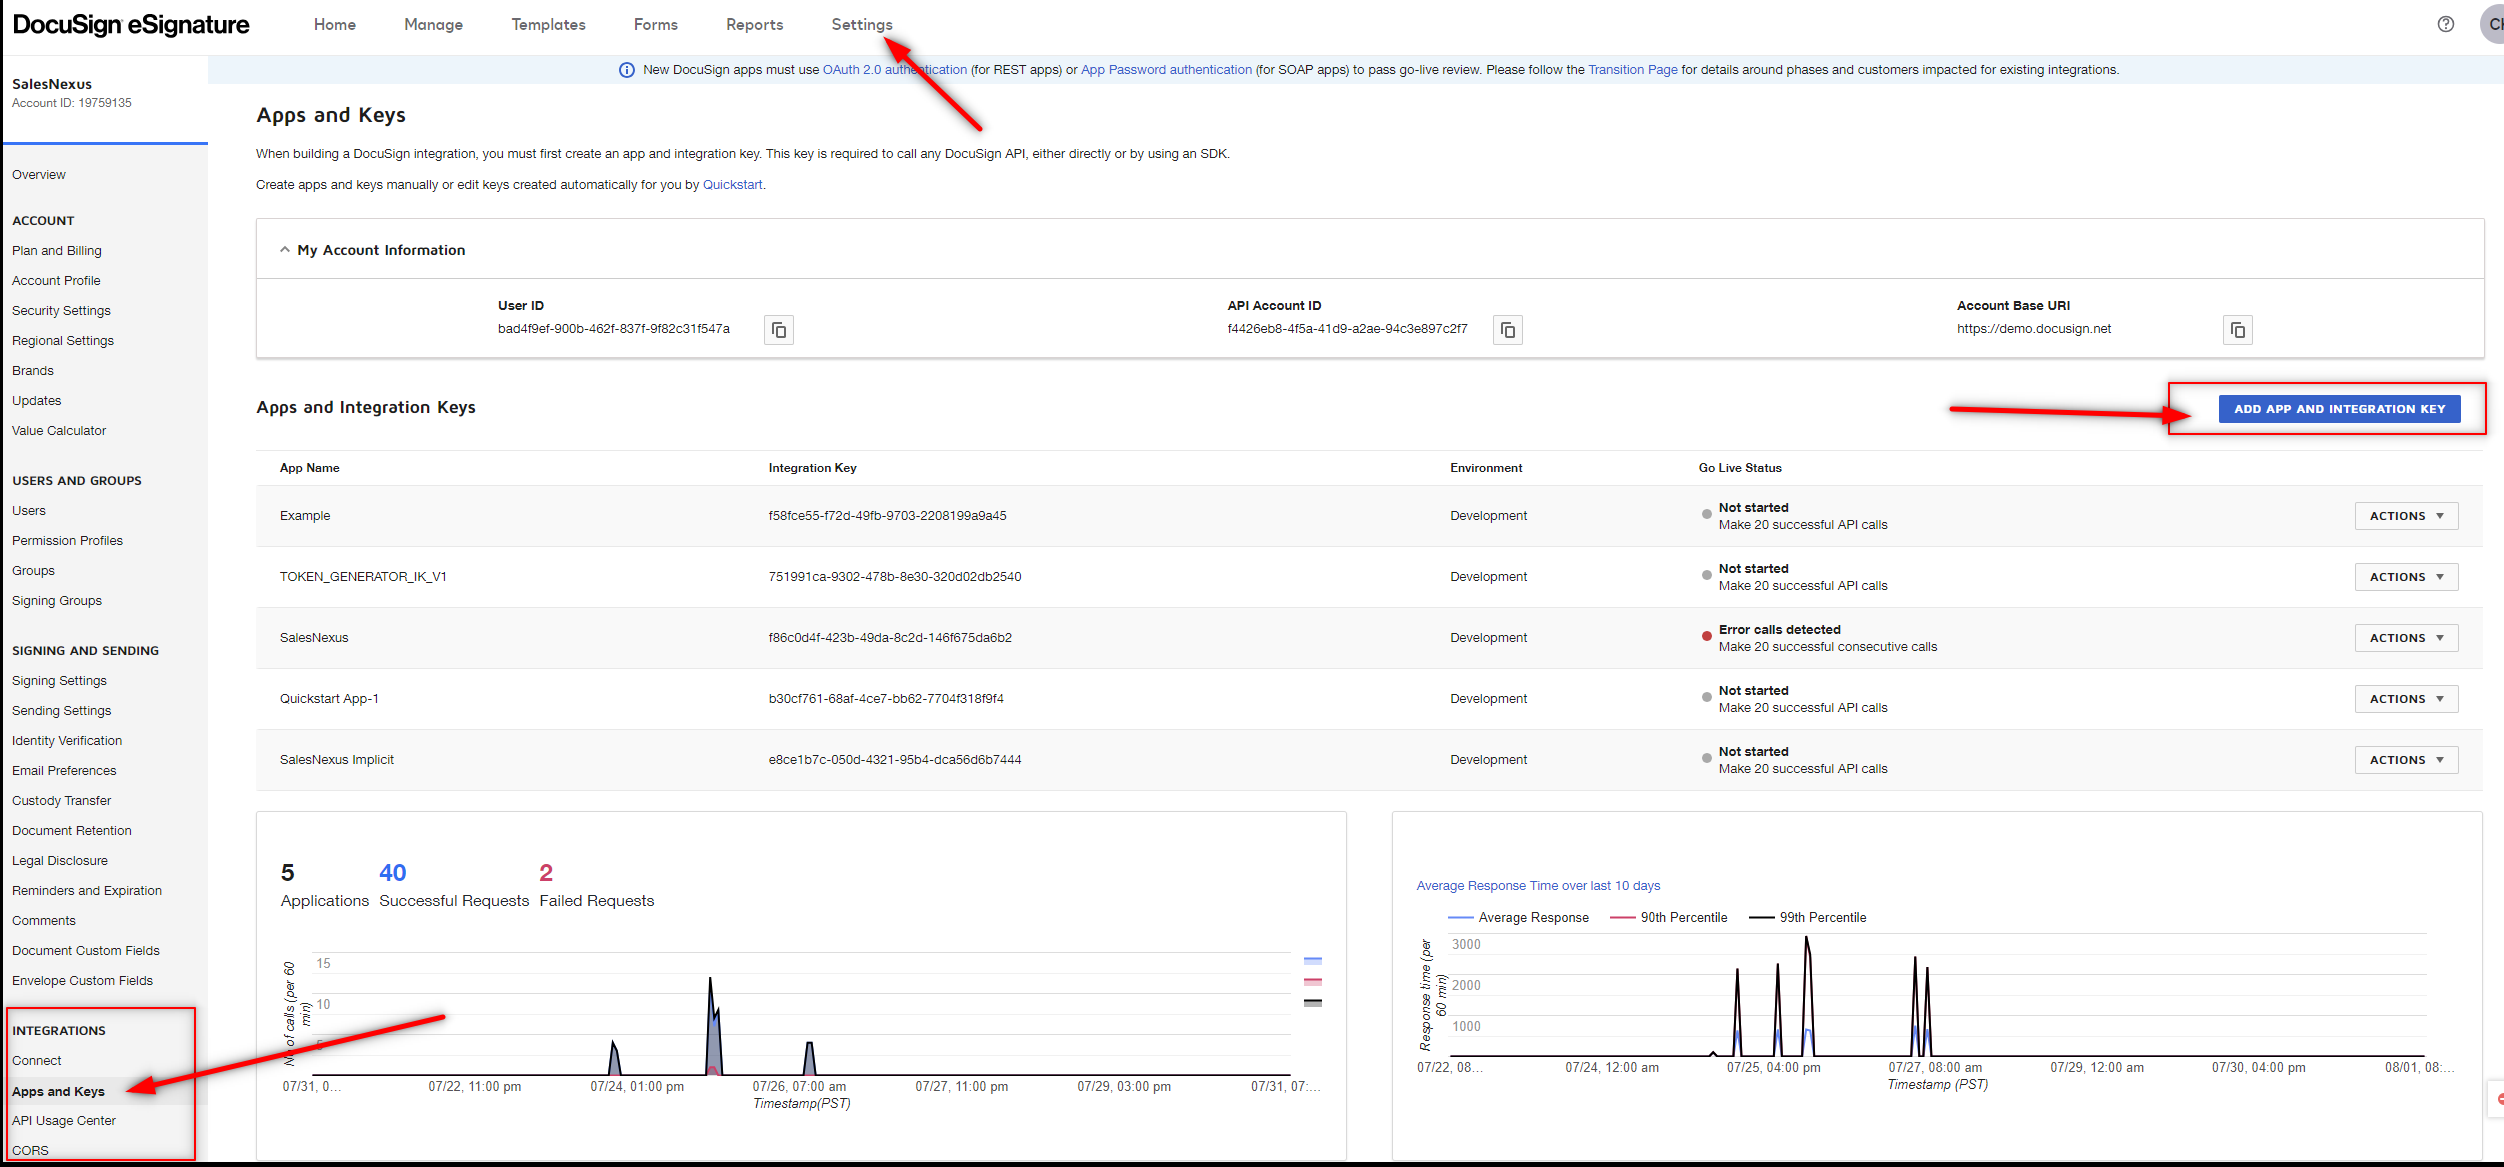
Task: Open Overview in the sidebar
Action: point(39,175)
